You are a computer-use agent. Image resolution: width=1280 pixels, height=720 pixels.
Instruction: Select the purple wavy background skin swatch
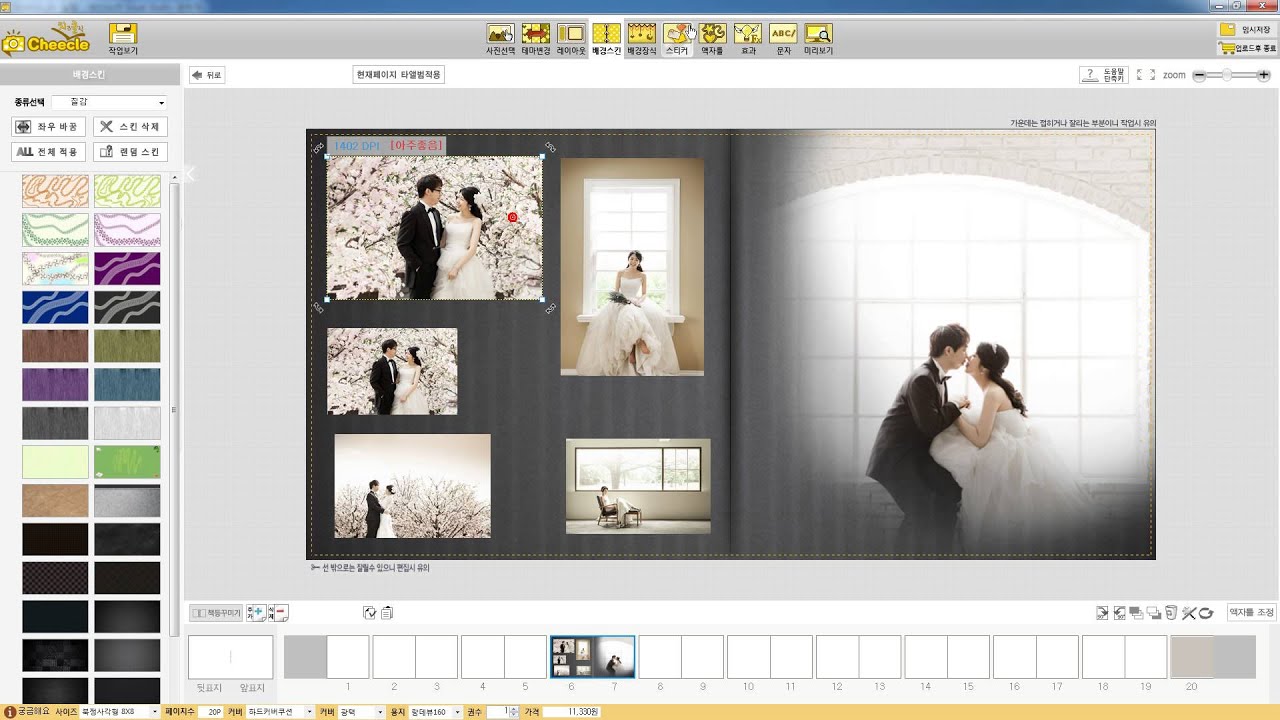[127, 268]
